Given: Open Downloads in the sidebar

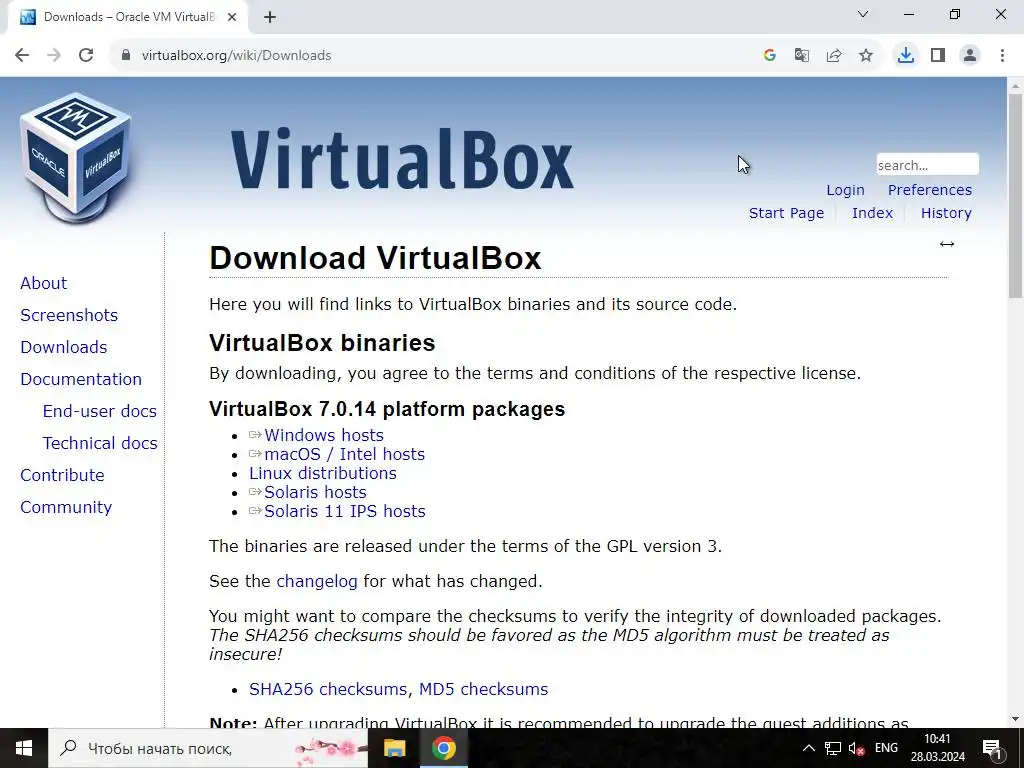Looking at the screenshot, I should (63, 347).
